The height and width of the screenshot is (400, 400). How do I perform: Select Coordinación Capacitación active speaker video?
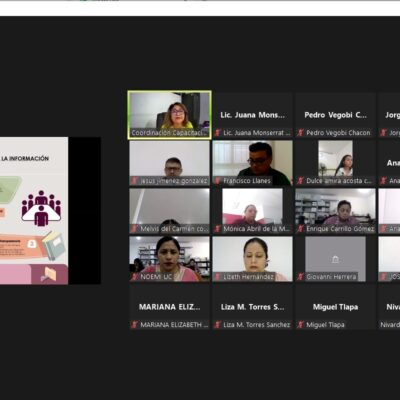pos(170,115)
